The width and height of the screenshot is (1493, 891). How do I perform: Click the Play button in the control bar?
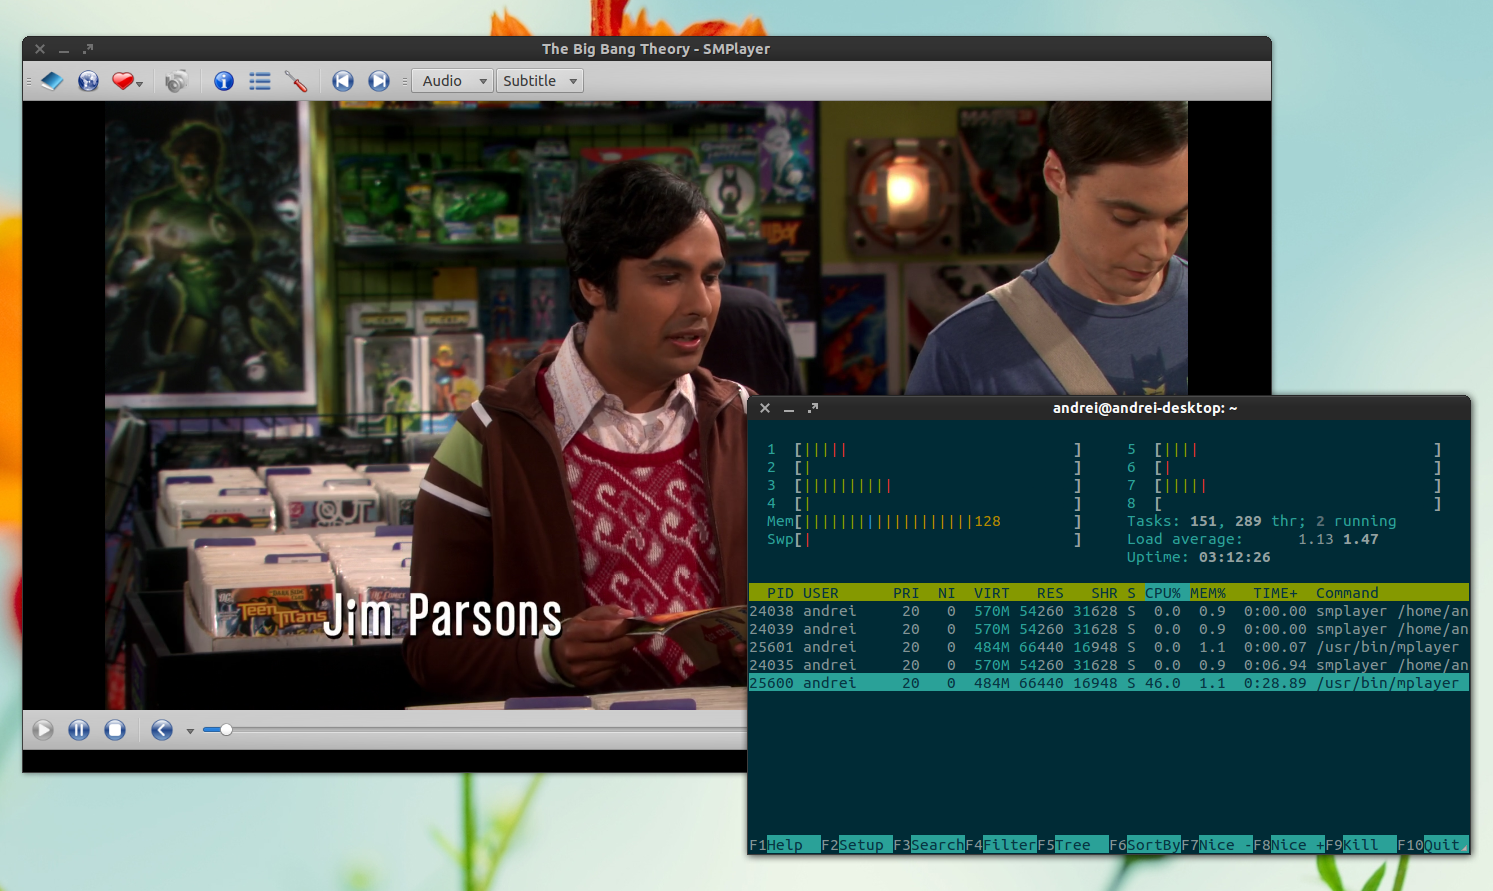(43, 730)
